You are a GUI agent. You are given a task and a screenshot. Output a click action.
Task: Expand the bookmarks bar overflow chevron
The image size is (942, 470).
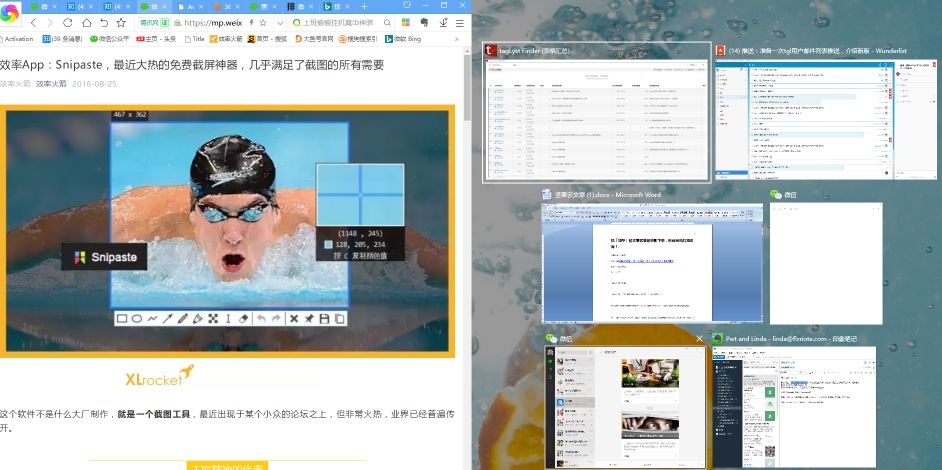pyautogui.click(x=457, y=39)
